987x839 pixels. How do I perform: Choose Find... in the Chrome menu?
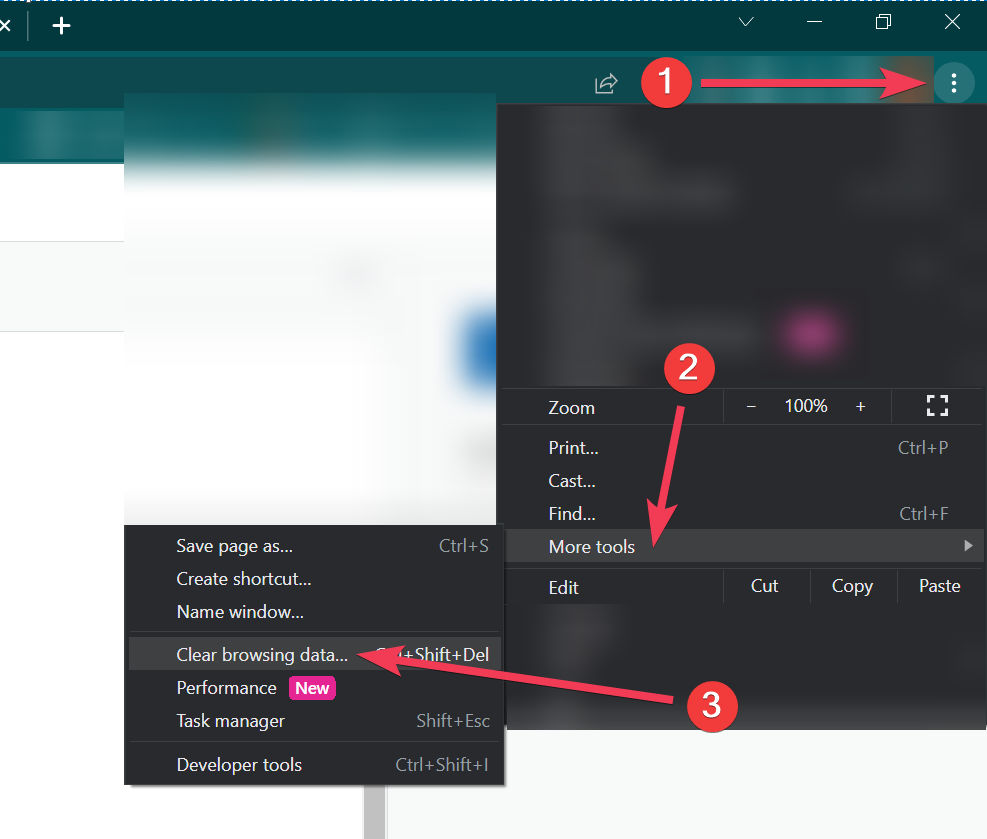[x=572, y=514]
